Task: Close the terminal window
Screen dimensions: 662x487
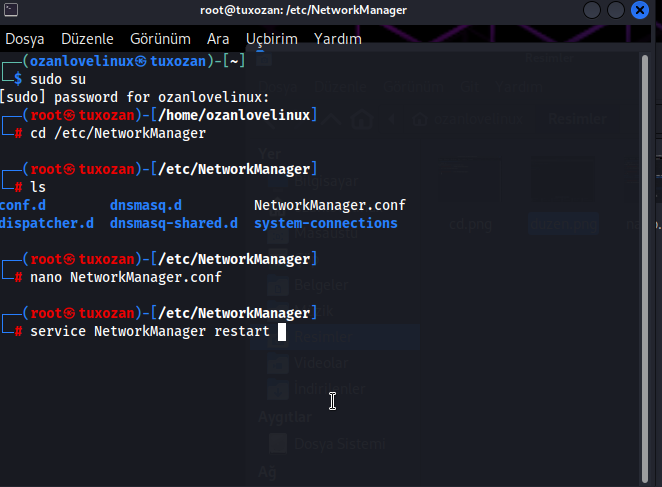Action: coord(640,11)
